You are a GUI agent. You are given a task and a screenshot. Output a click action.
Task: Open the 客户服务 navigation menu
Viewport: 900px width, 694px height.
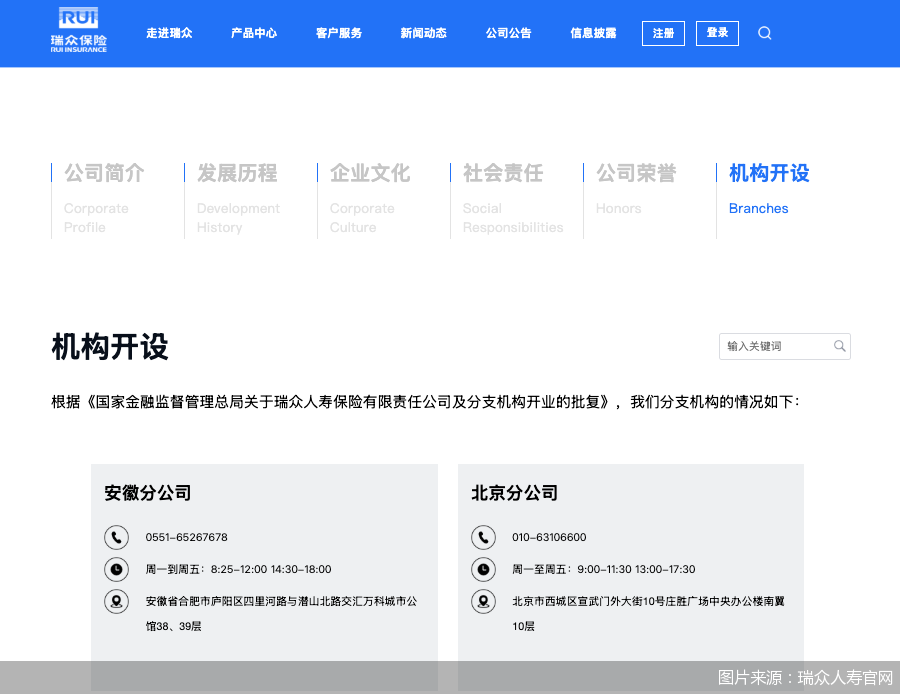(x=338, y=33)
